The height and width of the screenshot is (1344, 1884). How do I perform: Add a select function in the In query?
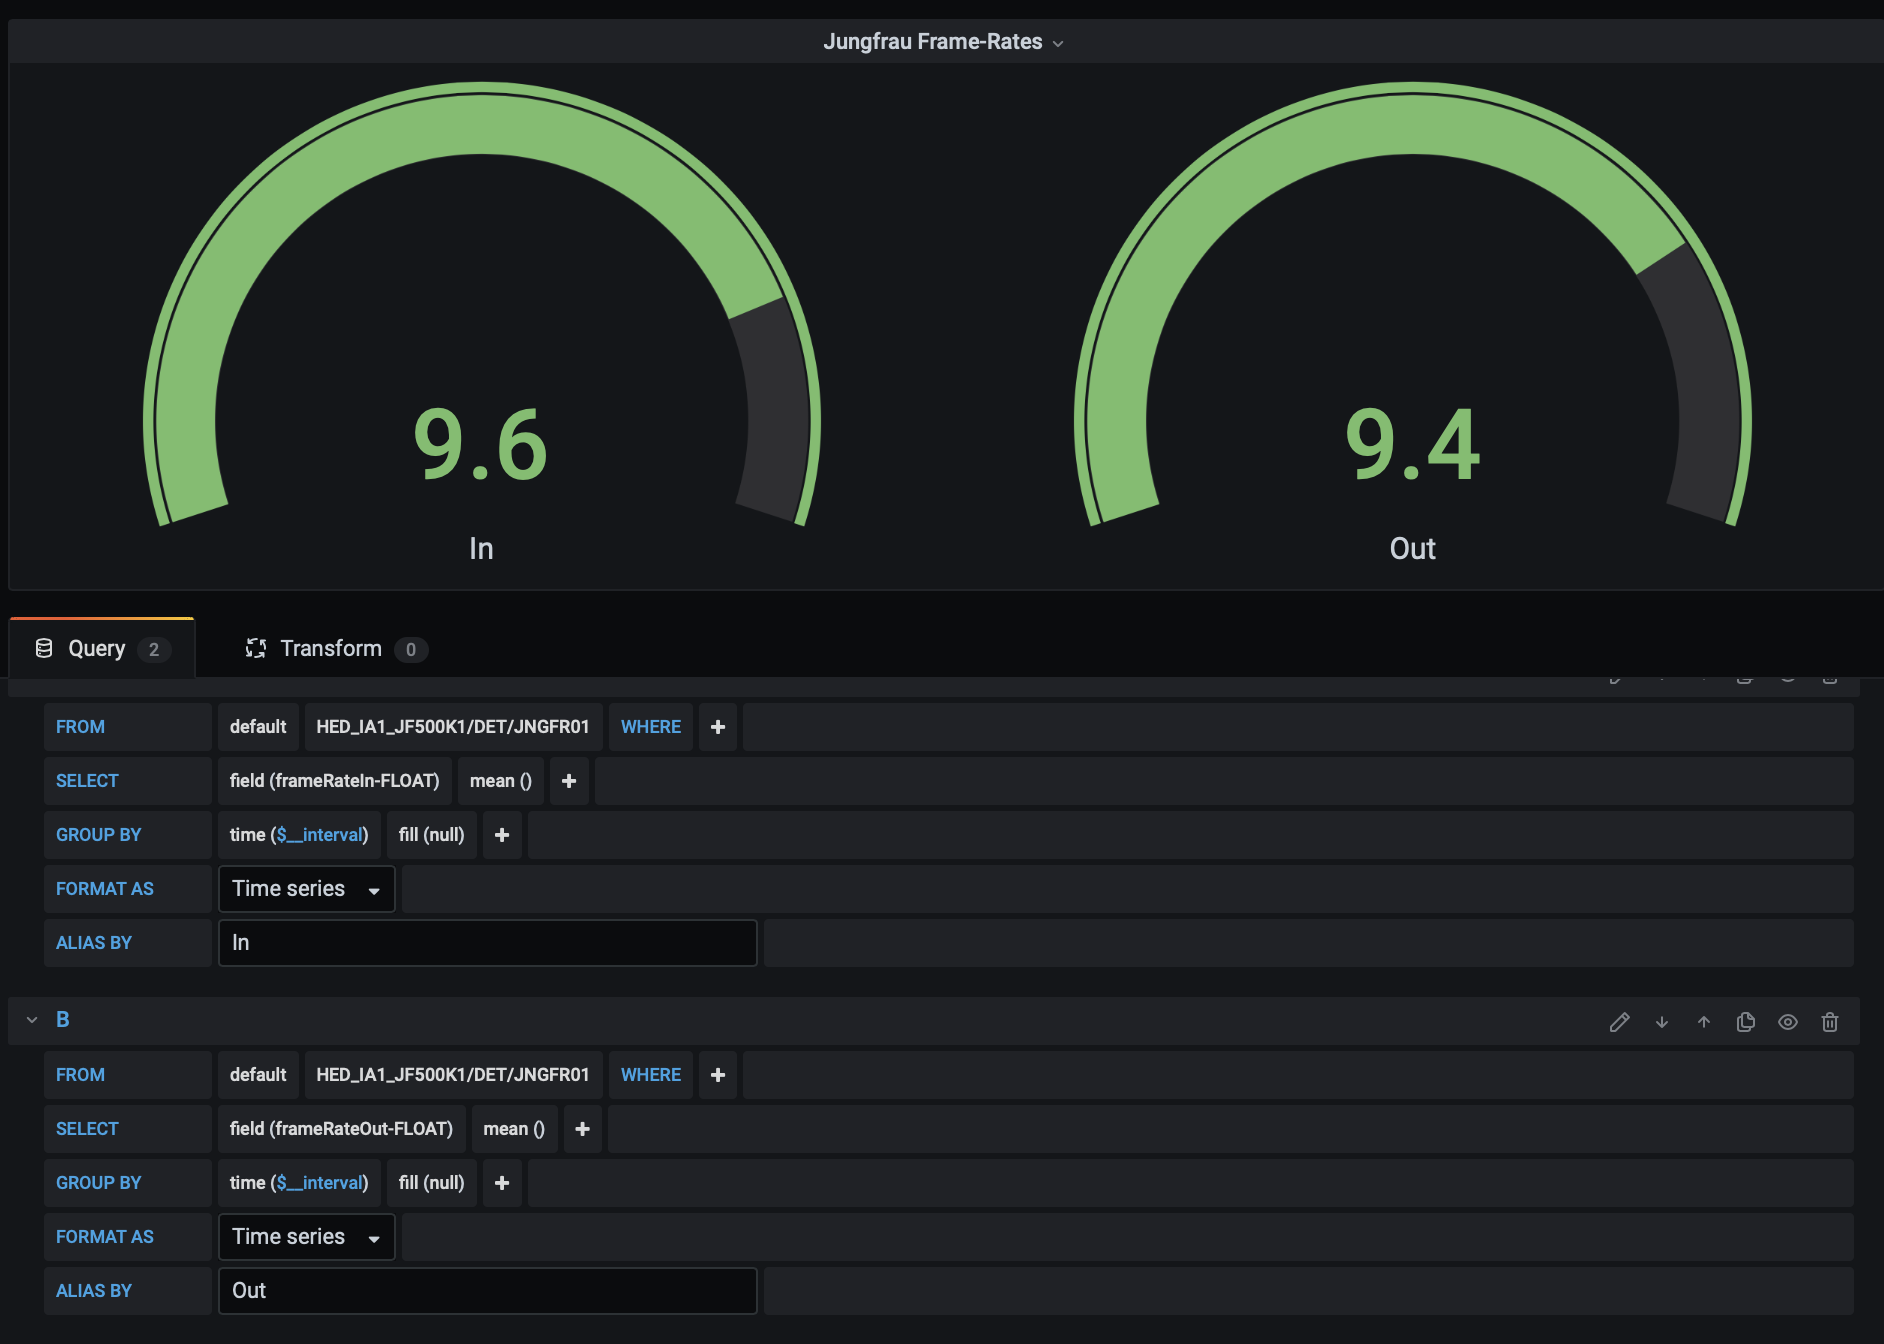[x=569, y=781]
